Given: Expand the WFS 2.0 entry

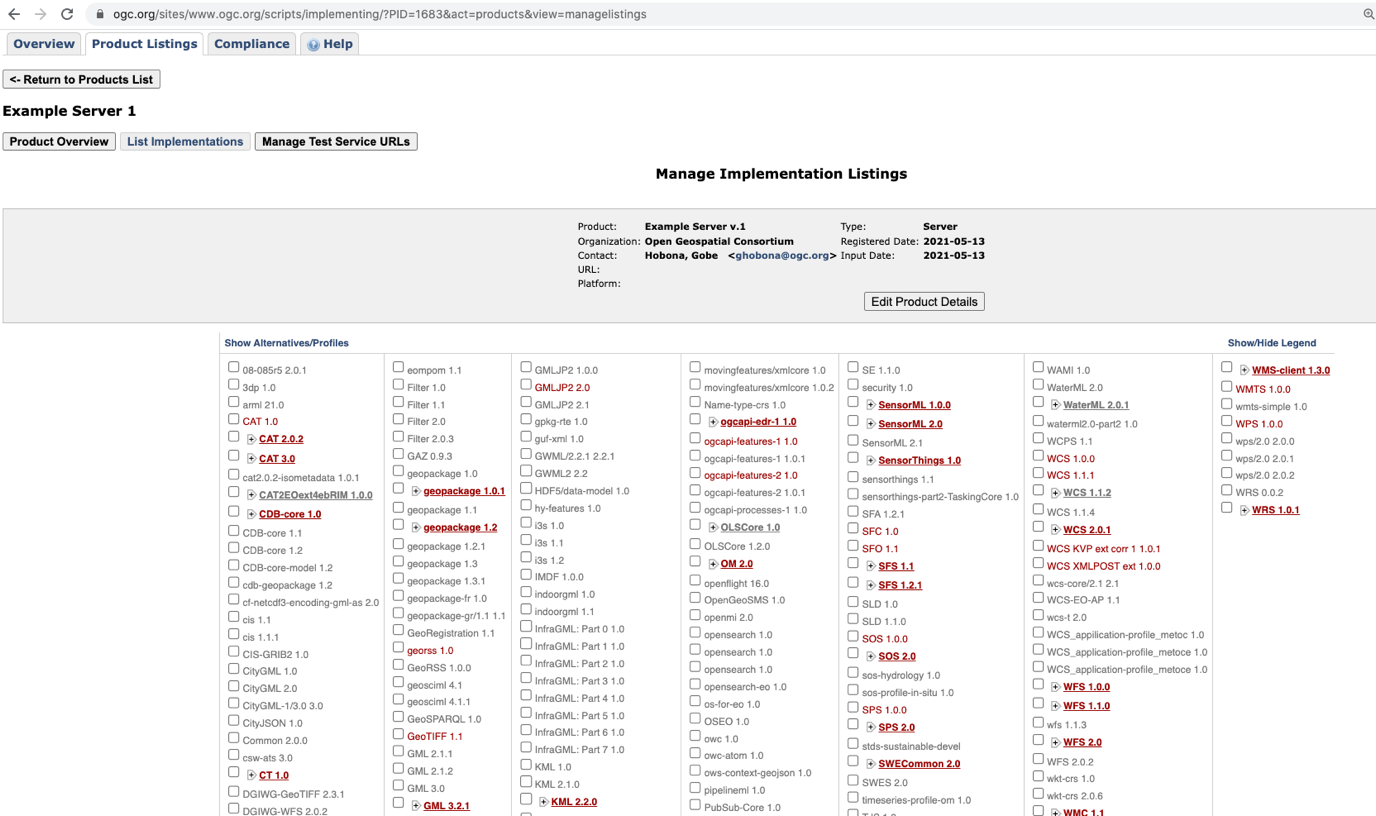Looking at the screenshot, I should click(x=1056, y=742).
